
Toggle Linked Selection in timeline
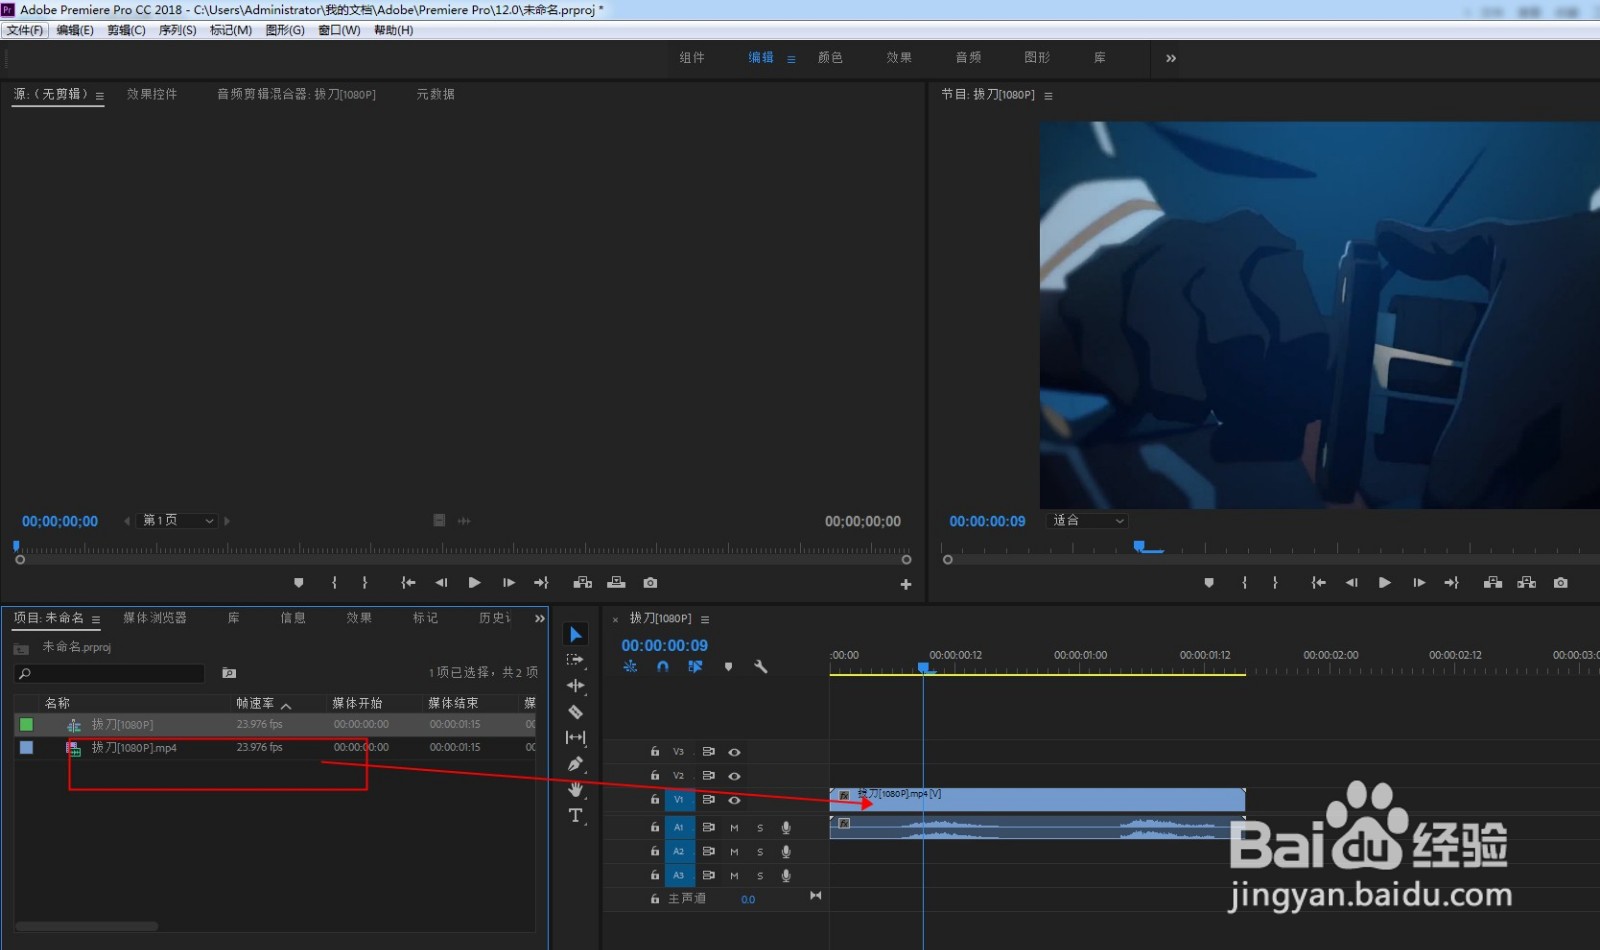[695, 666]
